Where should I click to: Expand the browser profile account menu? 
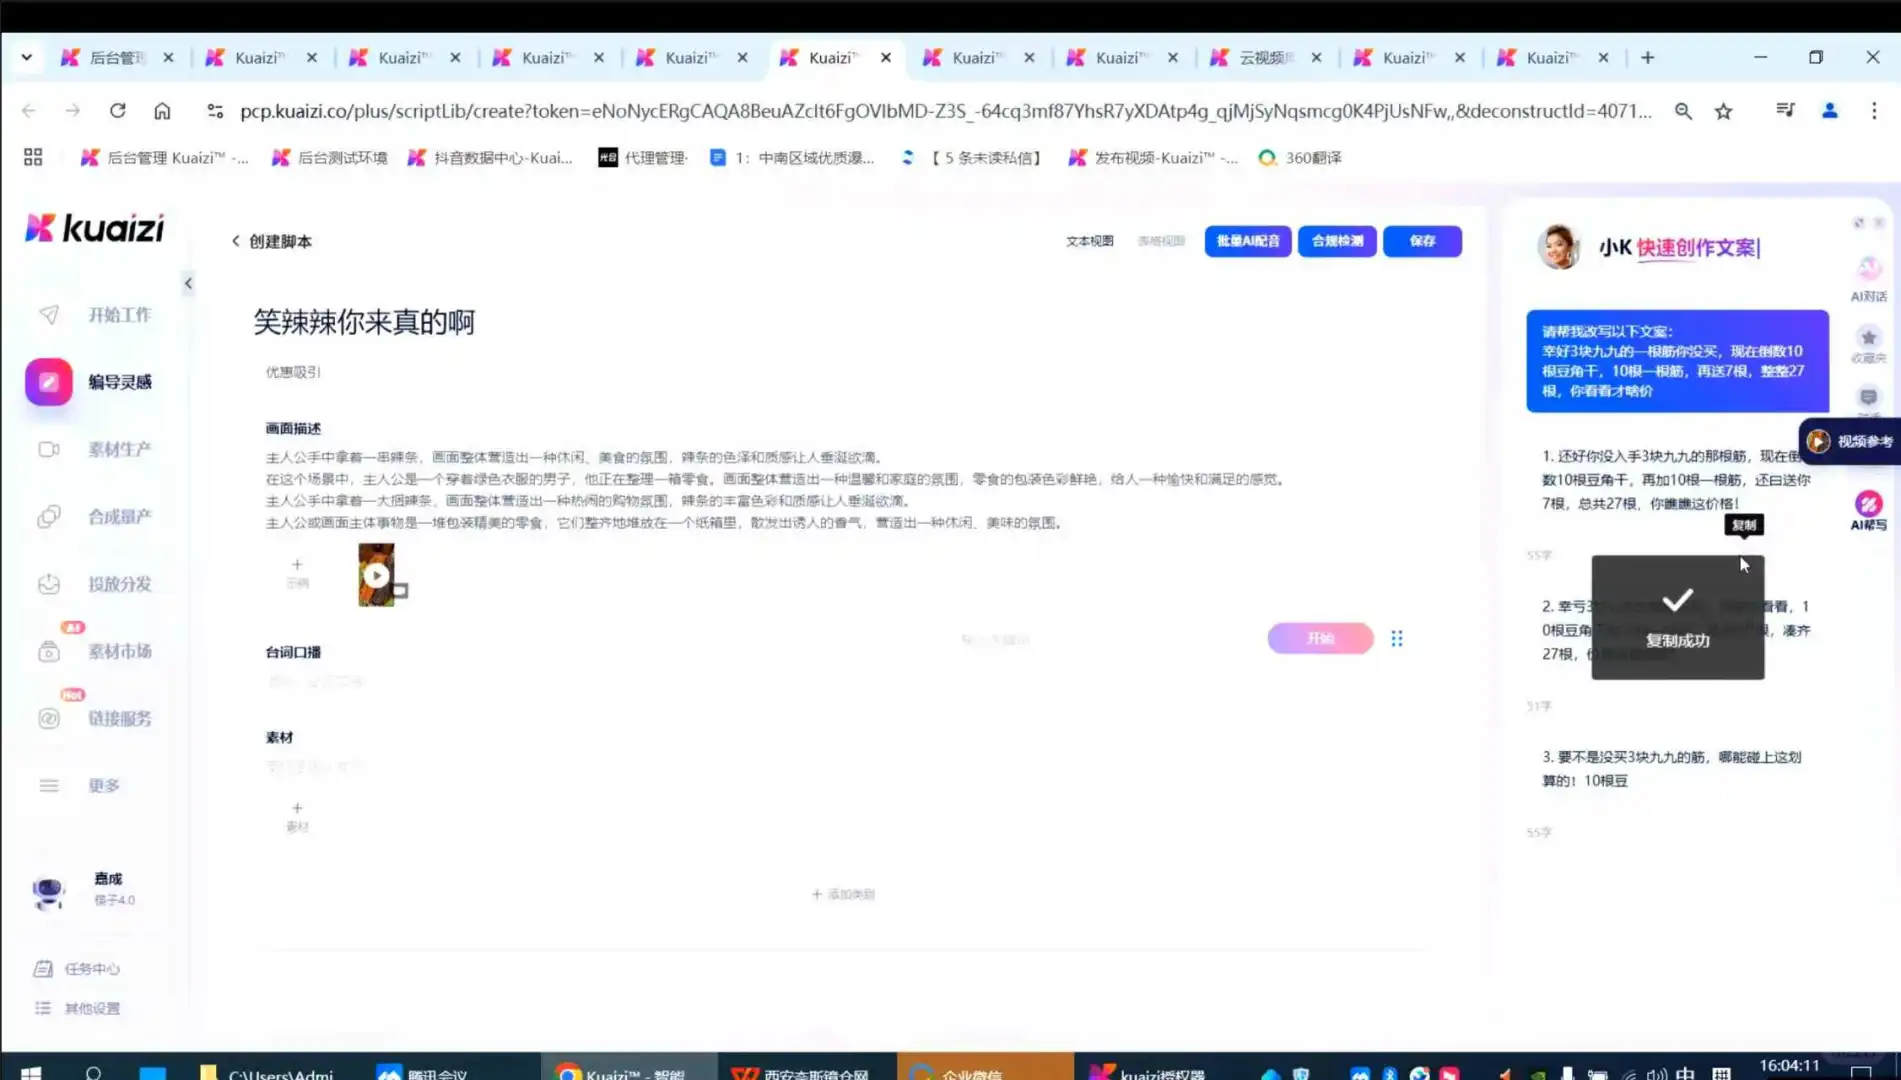tap(1829, 110)
